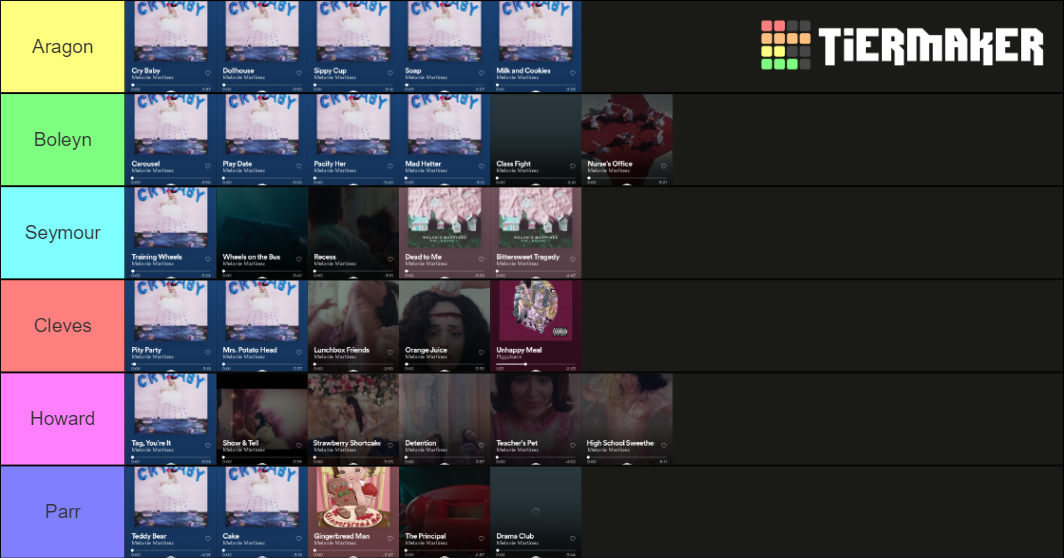
Task: Click the heart icon on Dollhouse
Action: click(x=299, y=73)
